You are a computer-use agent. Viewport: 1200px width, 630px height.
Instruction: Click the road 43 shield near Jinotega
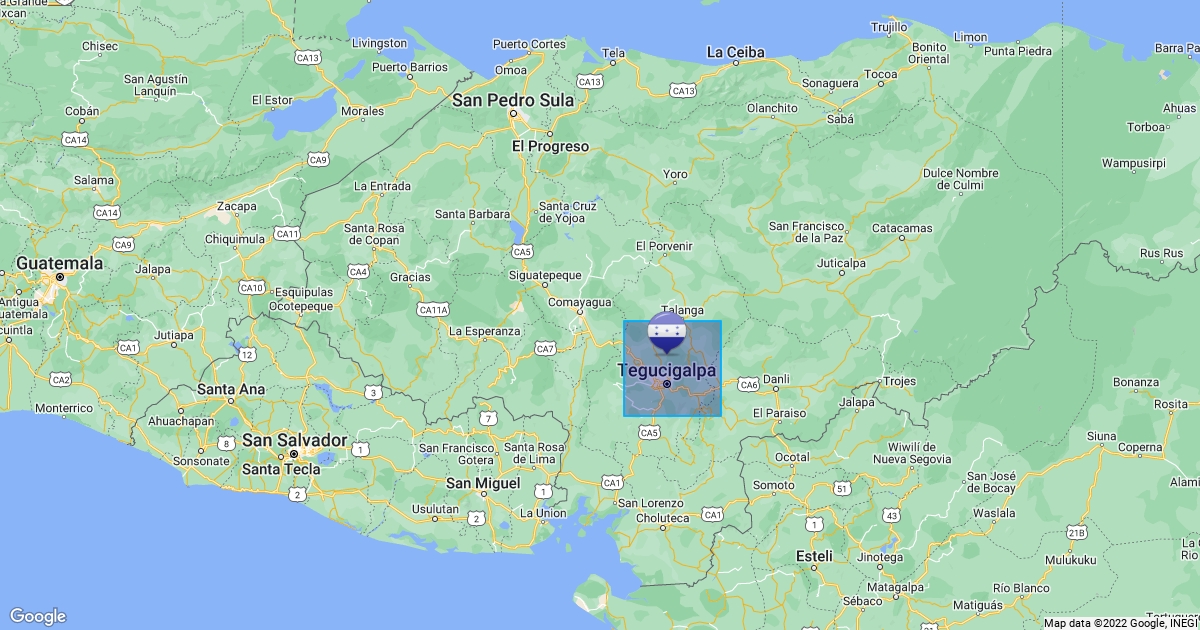point(890,514)
